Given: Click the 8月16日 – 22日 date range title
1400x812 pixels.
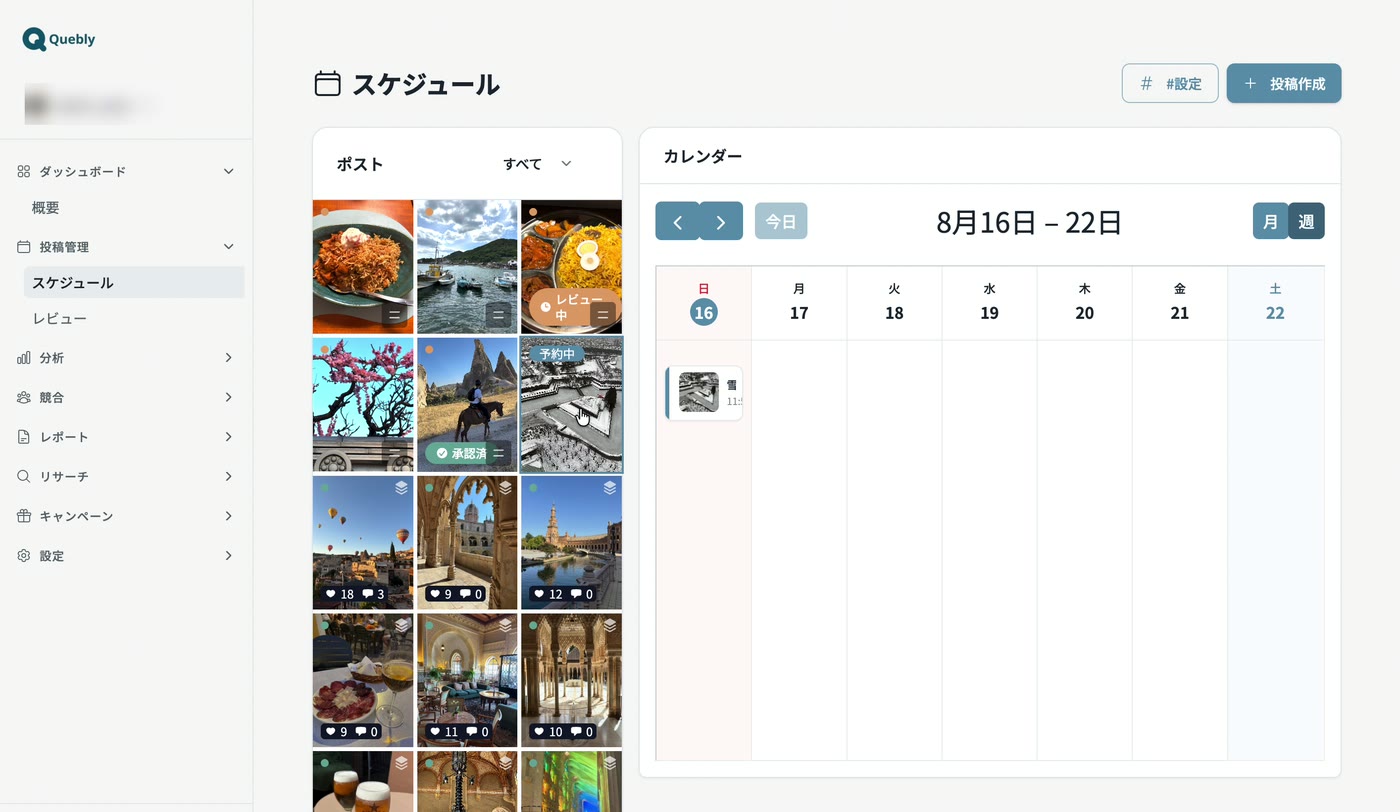Looking at the screenshot, I should [1029, 222].
